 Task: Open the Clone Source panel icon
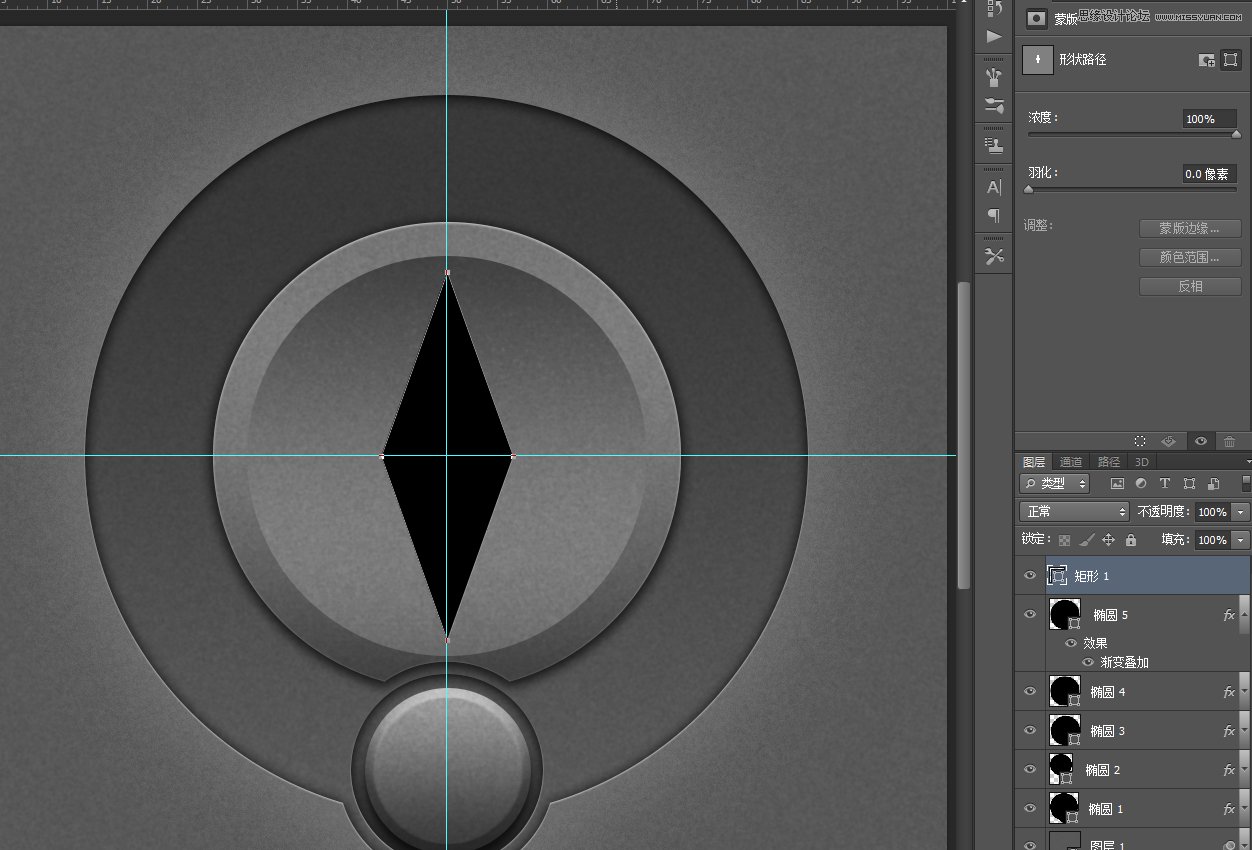[994, 145]
